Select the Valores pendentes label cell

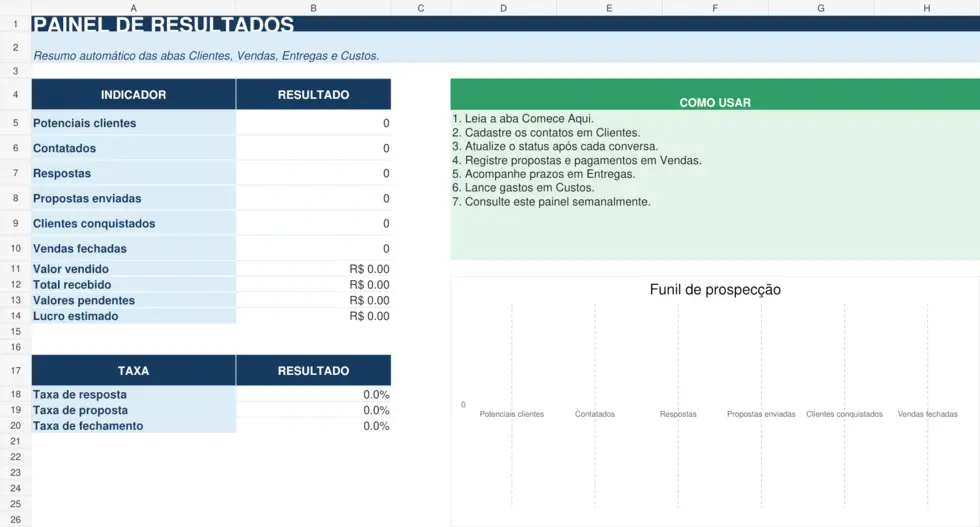[134, 300]
